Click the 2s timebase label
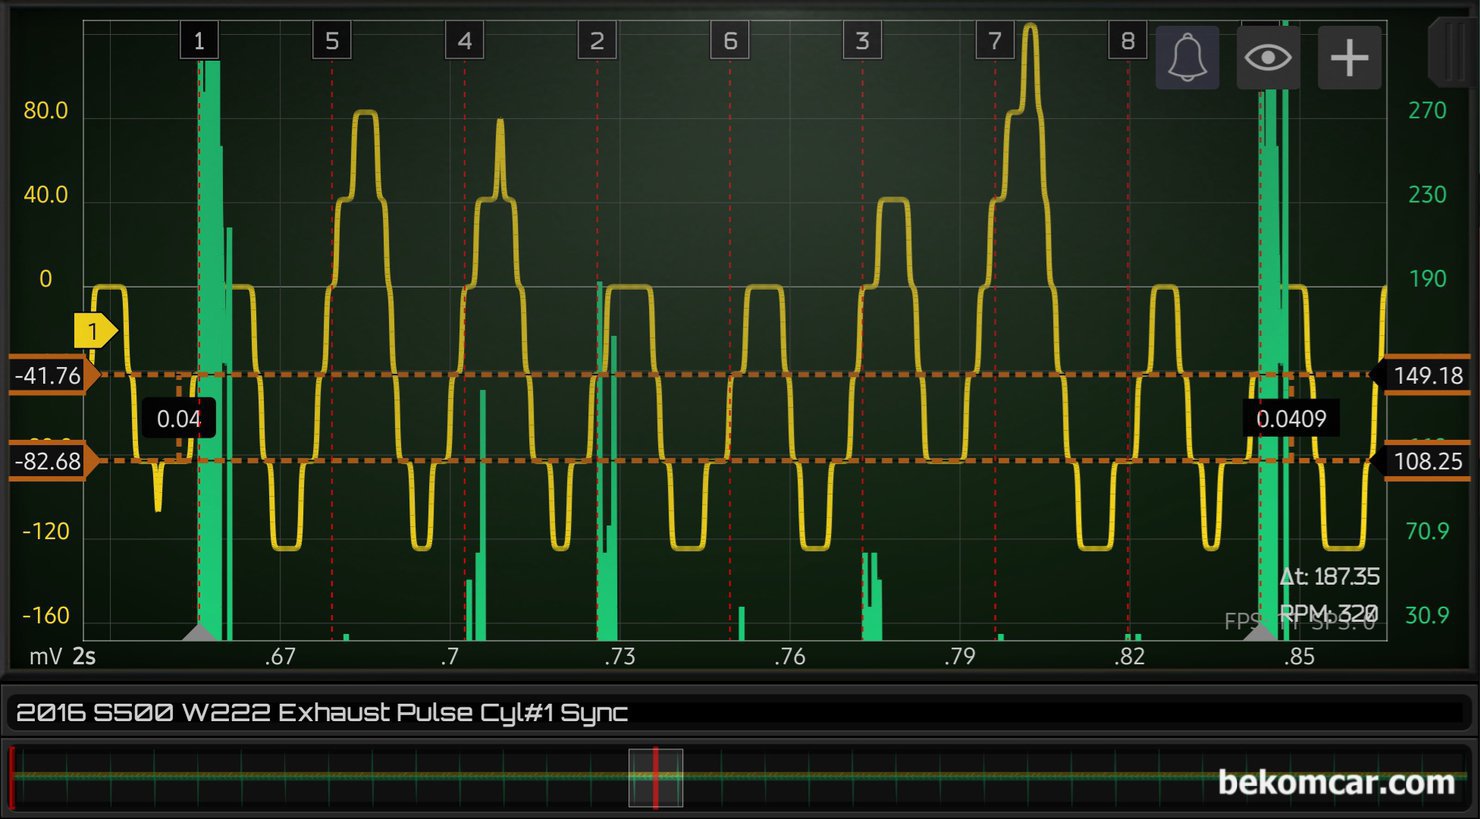 pos(84,656)
